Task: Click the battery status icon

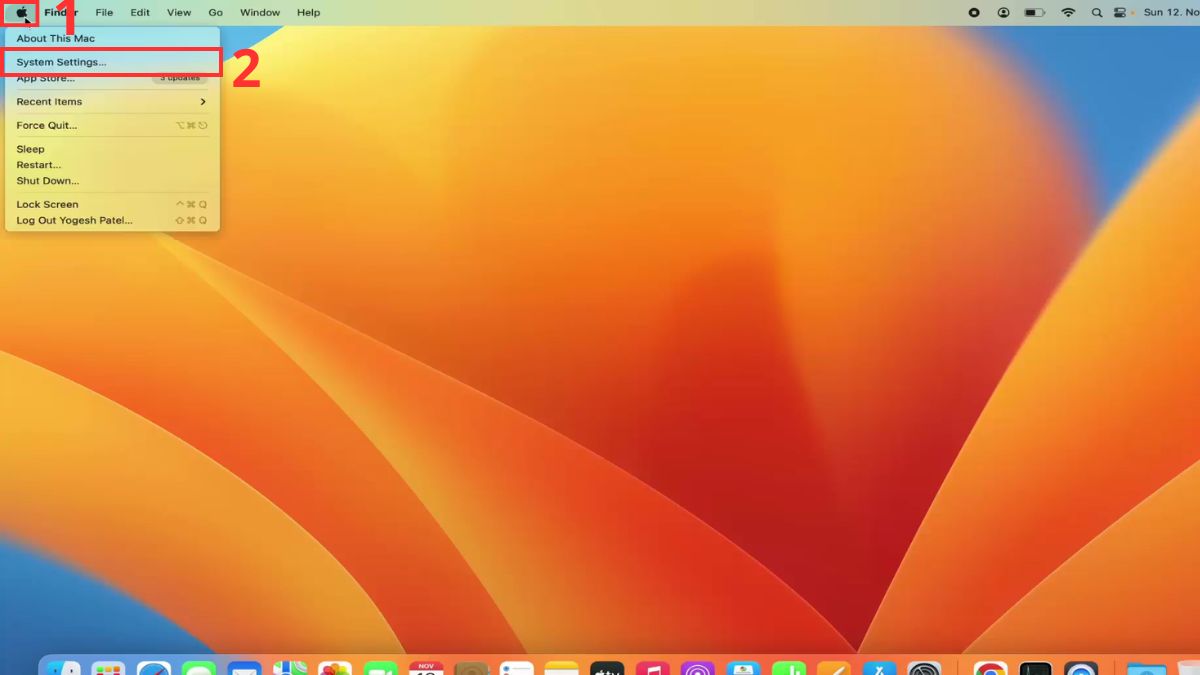Action: pos(1034,13)
